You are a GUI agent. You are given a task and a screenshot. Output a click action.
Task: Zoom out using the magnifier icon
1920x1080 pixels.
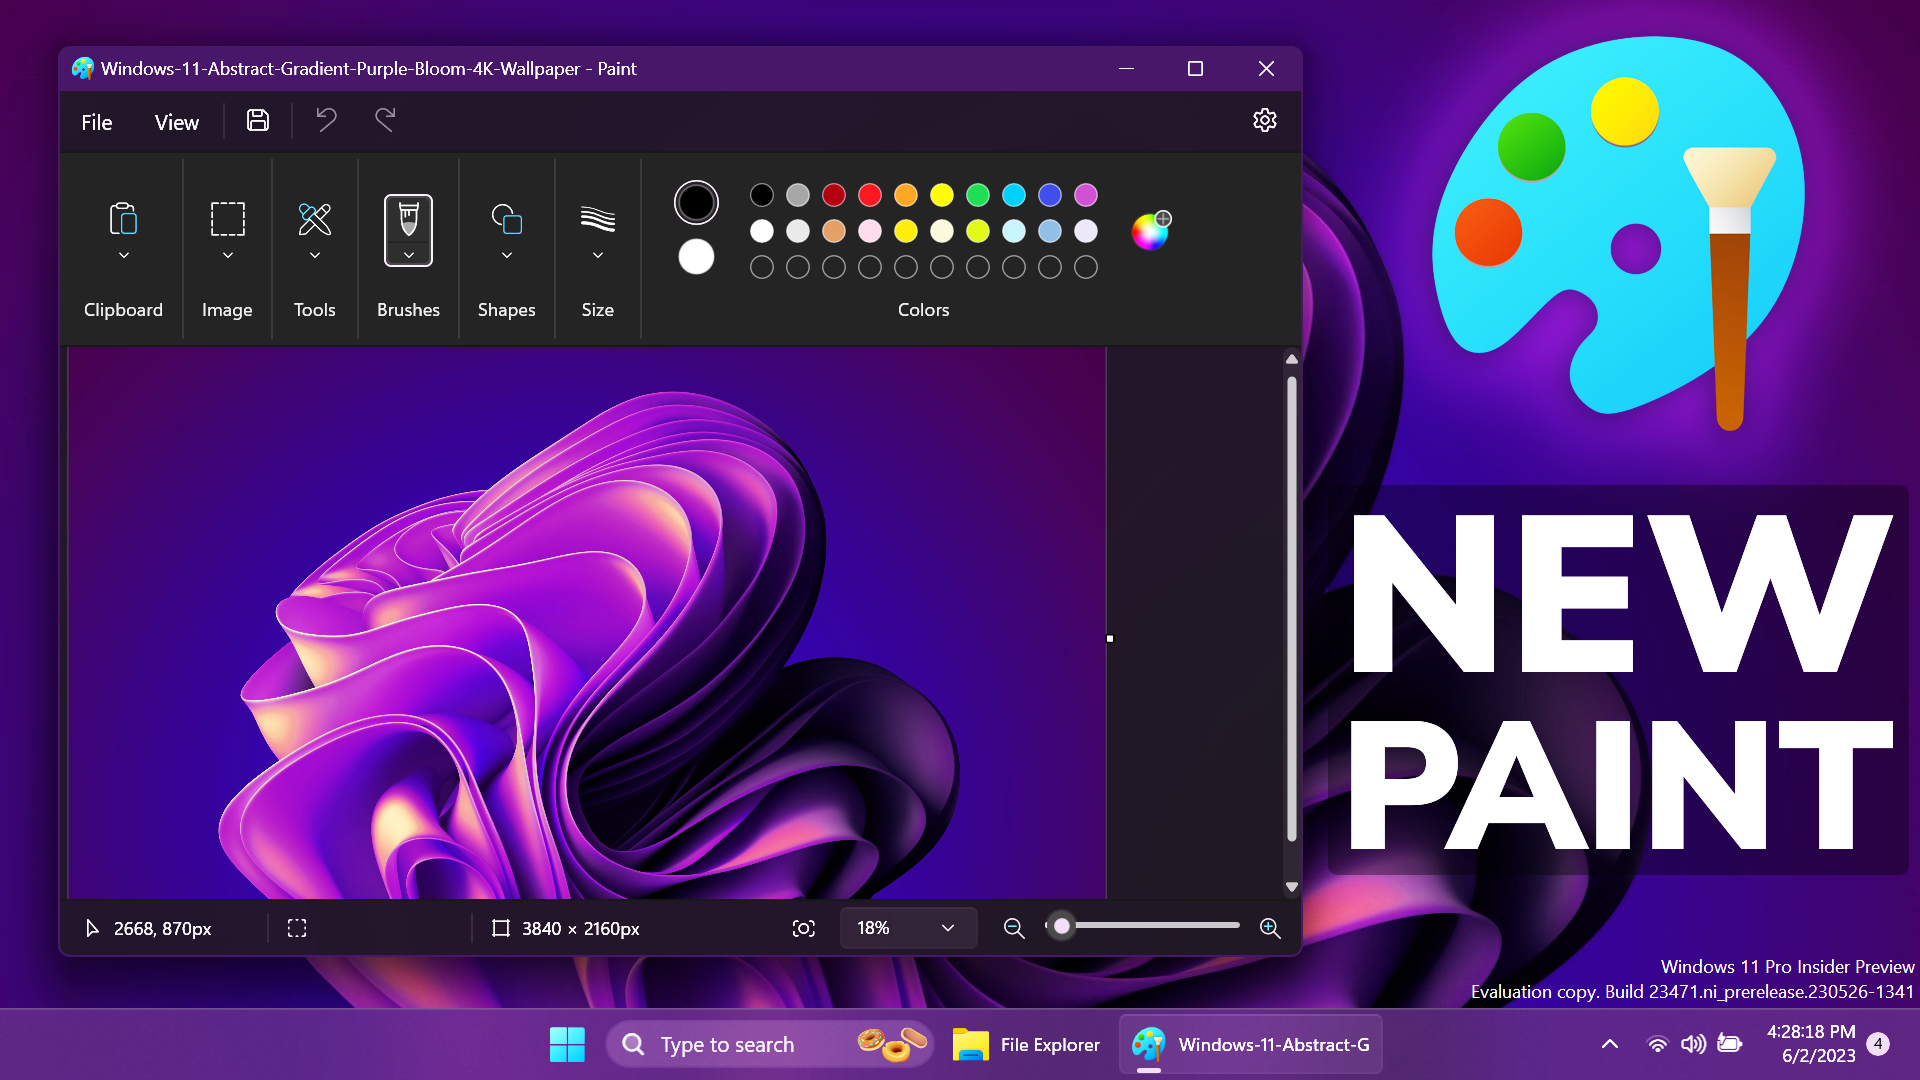point(1013,928)
